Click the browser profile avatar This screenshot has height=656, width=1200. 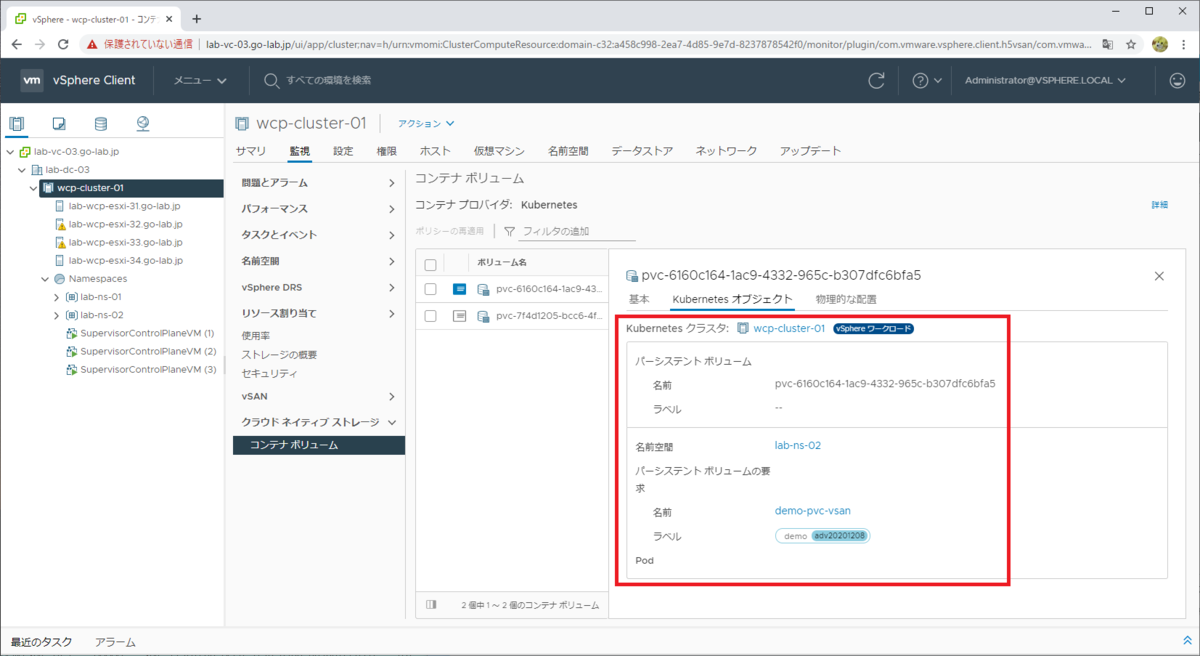(x=1160, y=44)
